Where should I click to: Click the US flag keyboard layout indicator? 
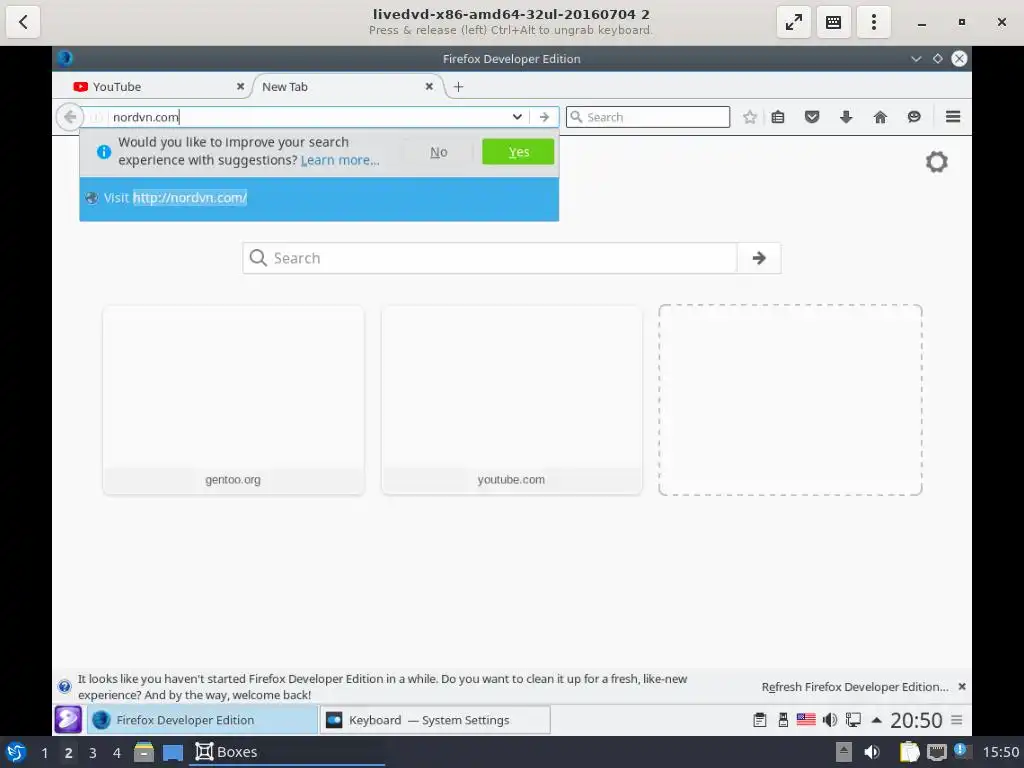(806, 720)
